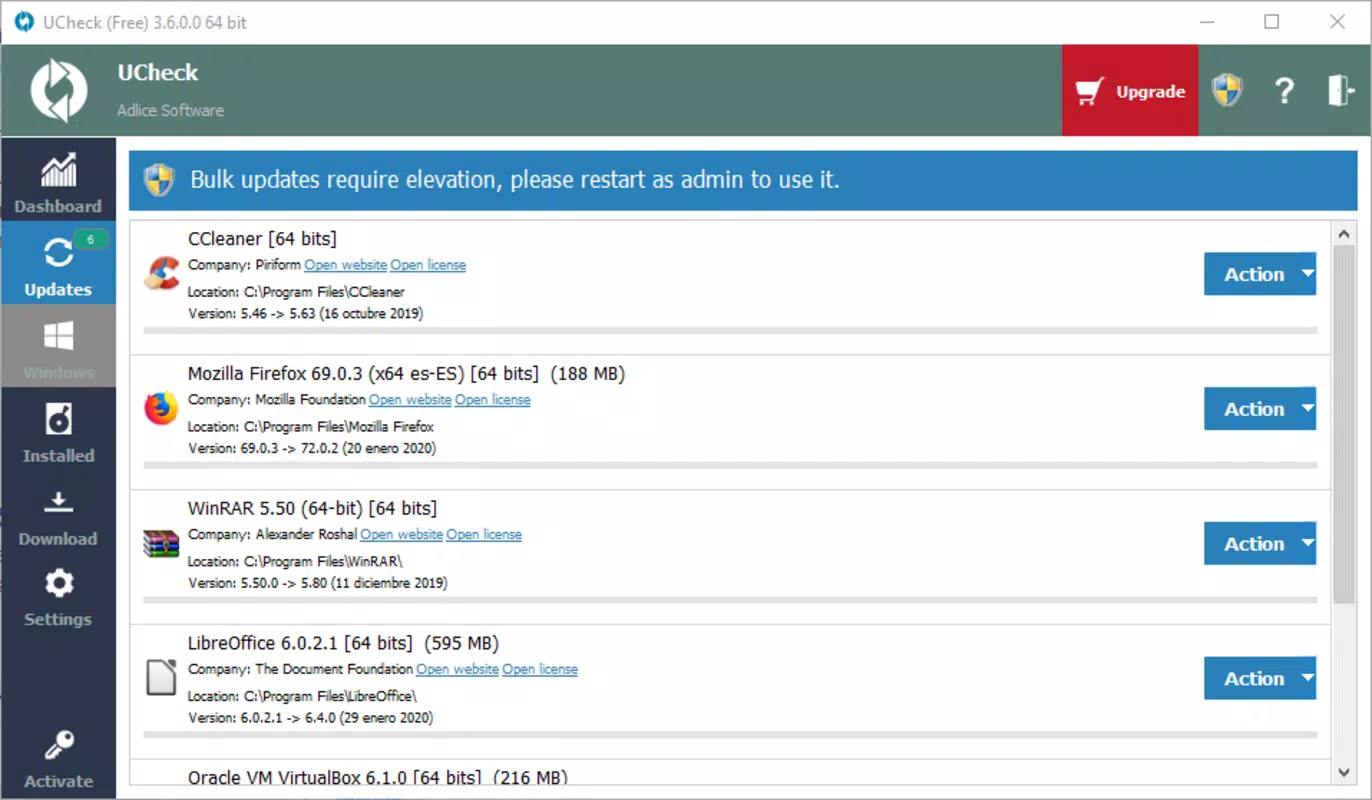Select the "CCleaner [64 bits]" title
The width and height of the screenshot is (1372, 800).
pyautogui.click(x=262, y=239)
